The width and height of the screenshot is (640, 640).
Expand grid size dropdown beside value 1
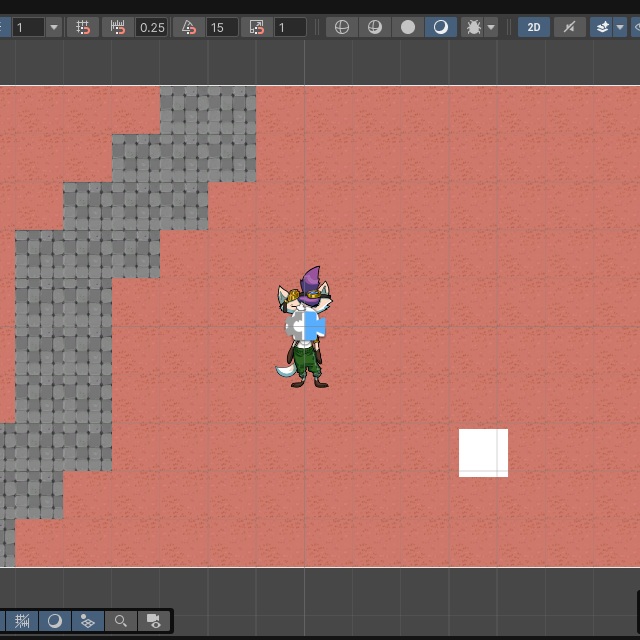[54, 27]
